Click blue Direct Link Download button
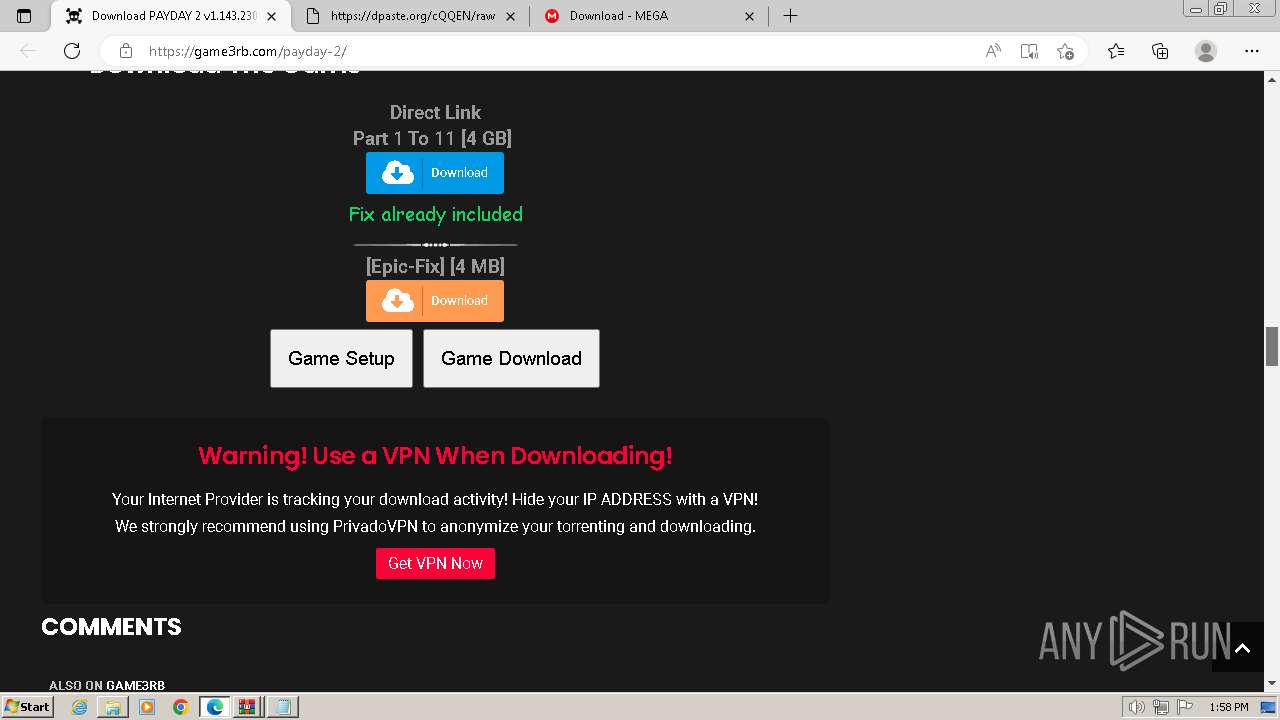1280x720 pixels. pos(435,173)
